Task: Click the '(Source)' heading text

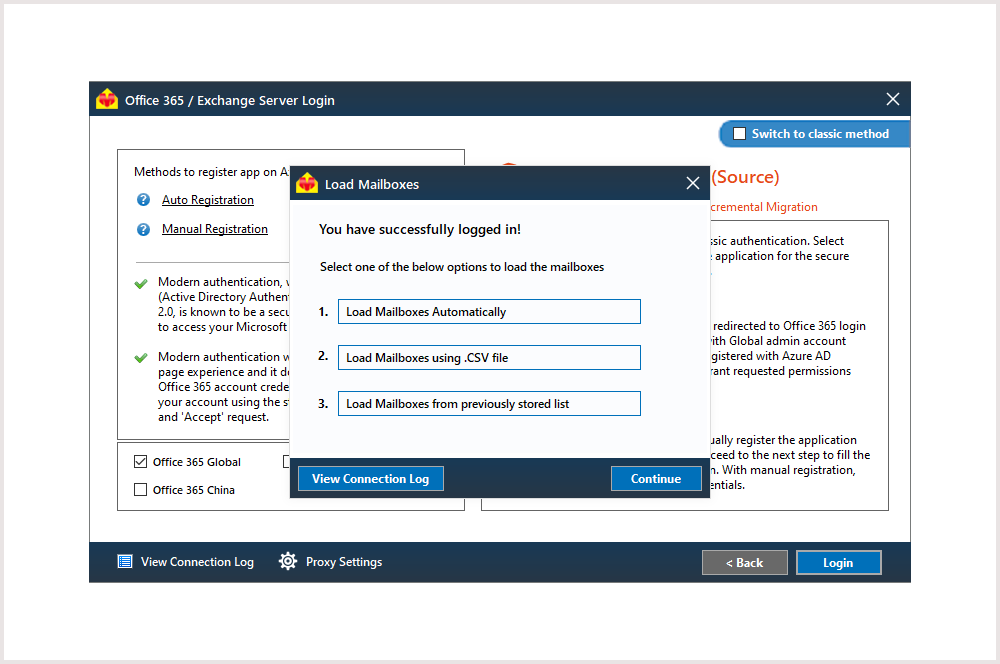Action: click(746, 177)
